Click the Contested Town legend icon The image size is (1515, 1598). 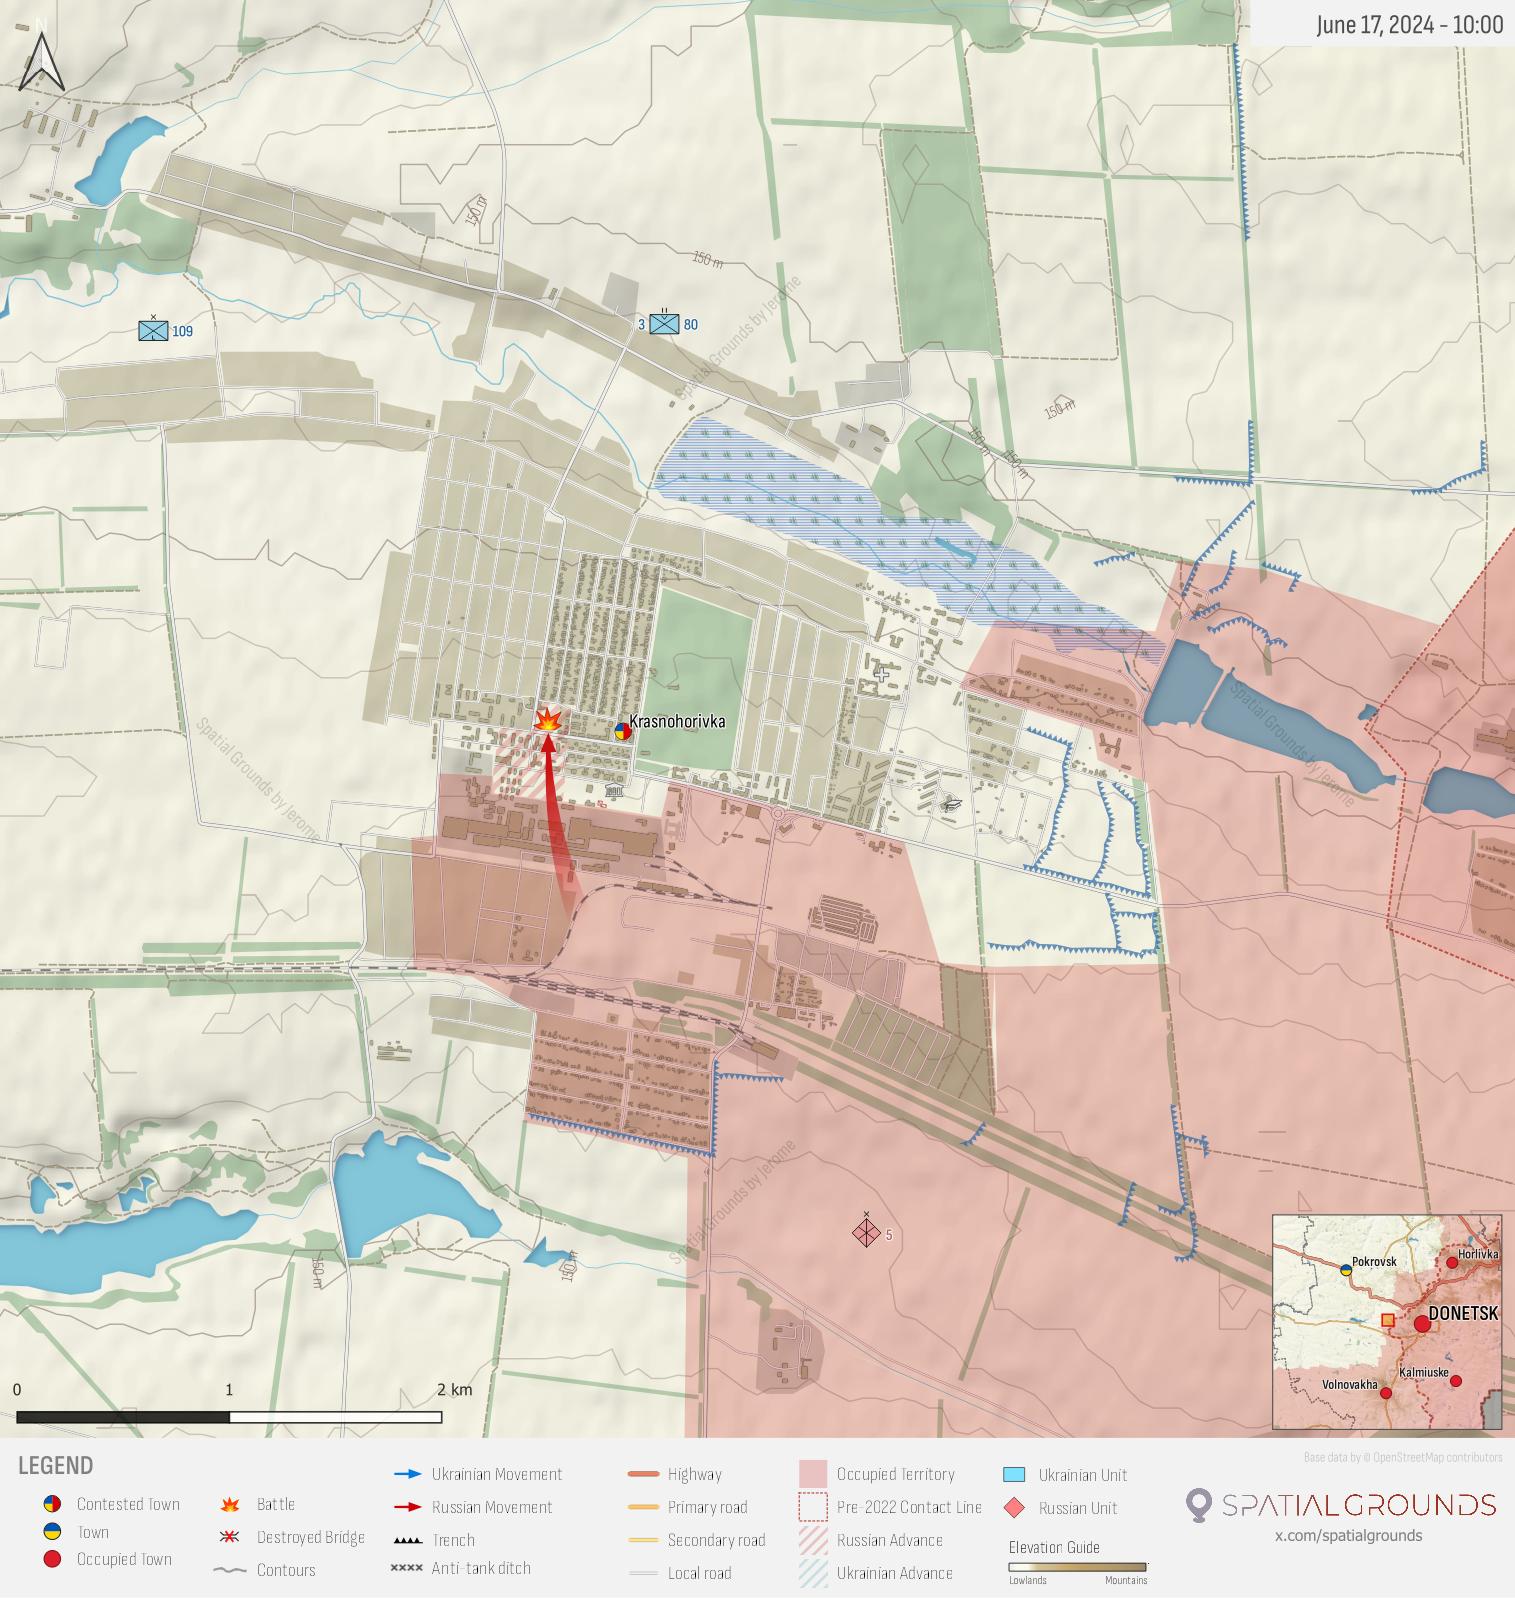pos(53,1504)
